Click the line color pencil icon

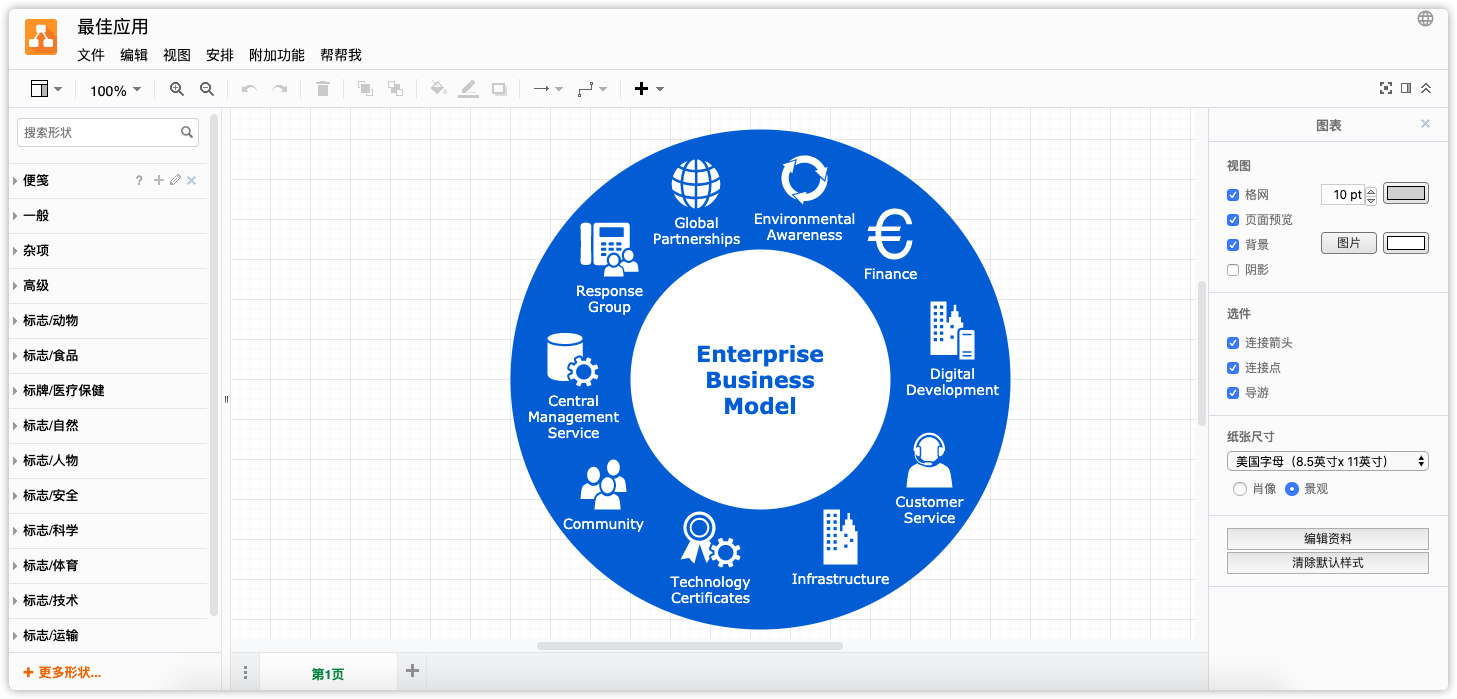coord(468,89)
